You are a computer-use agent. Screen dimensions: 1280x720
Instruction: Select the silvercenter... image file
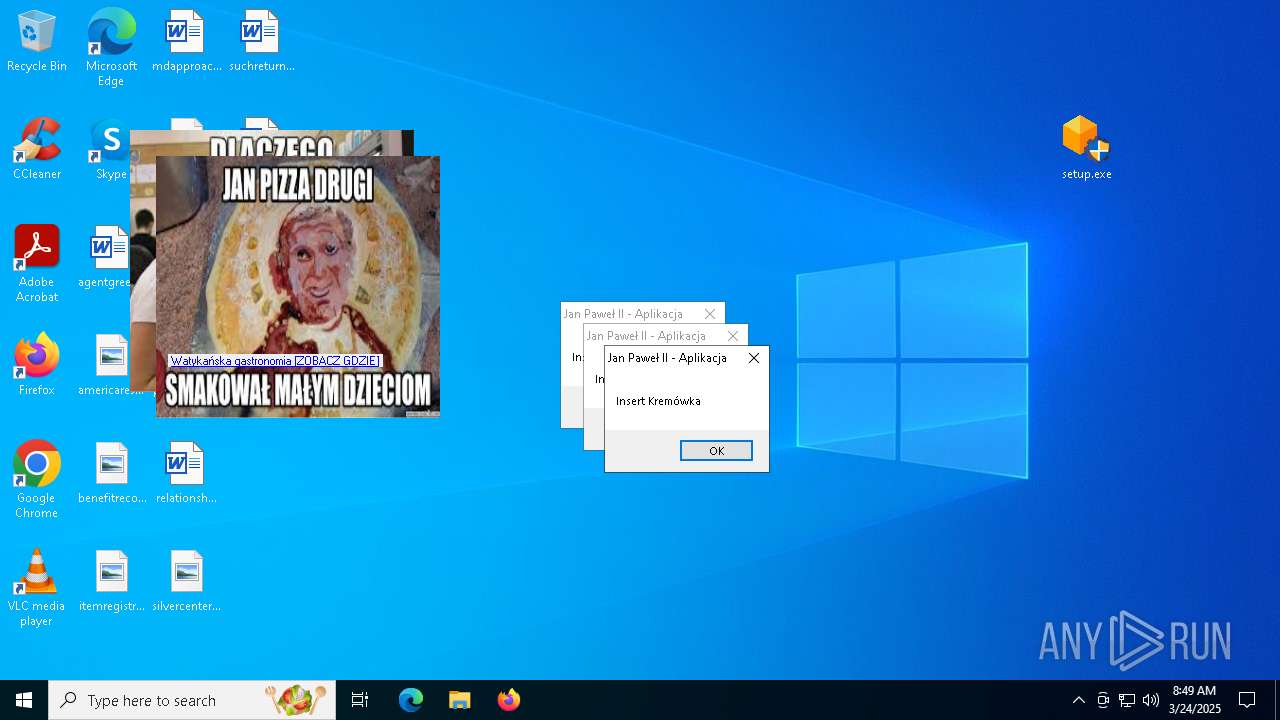point(186,582)
